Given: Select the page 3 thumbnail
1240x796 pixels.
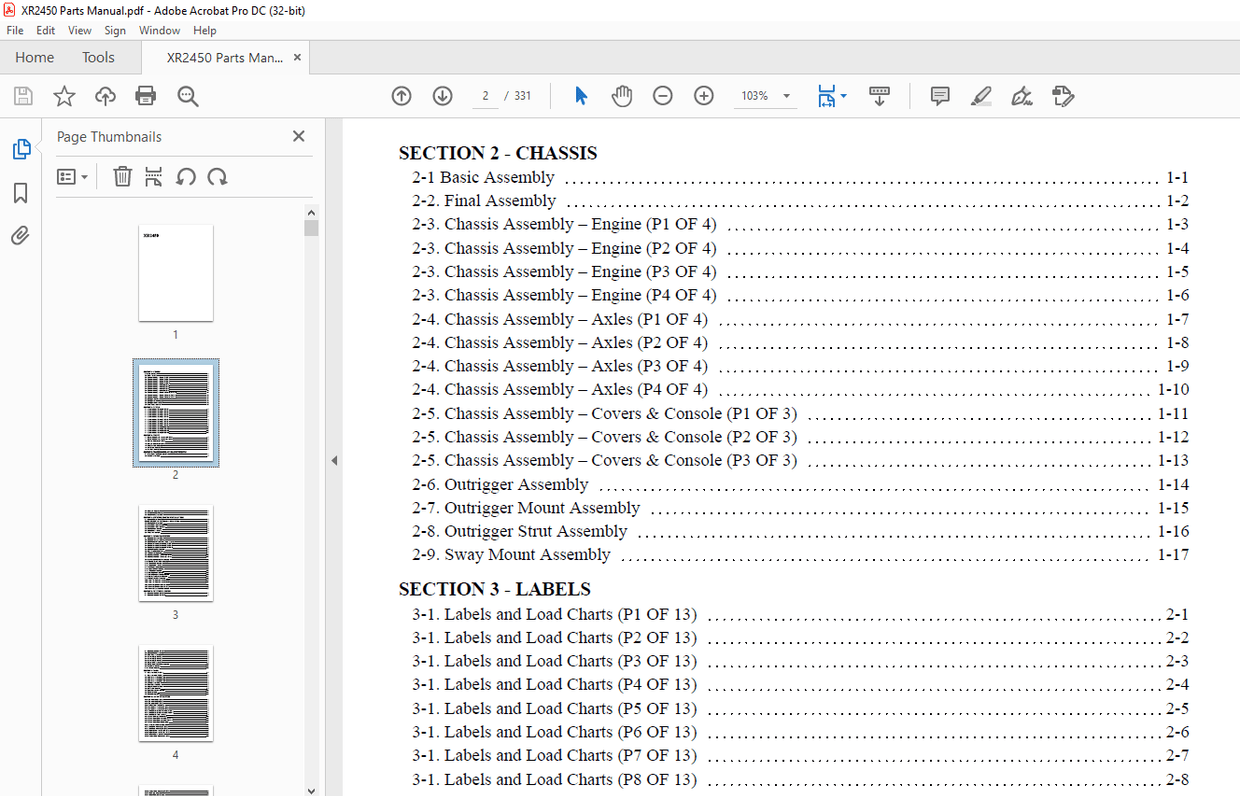Looking at the screenshot, I should click(x=175, y=553).
